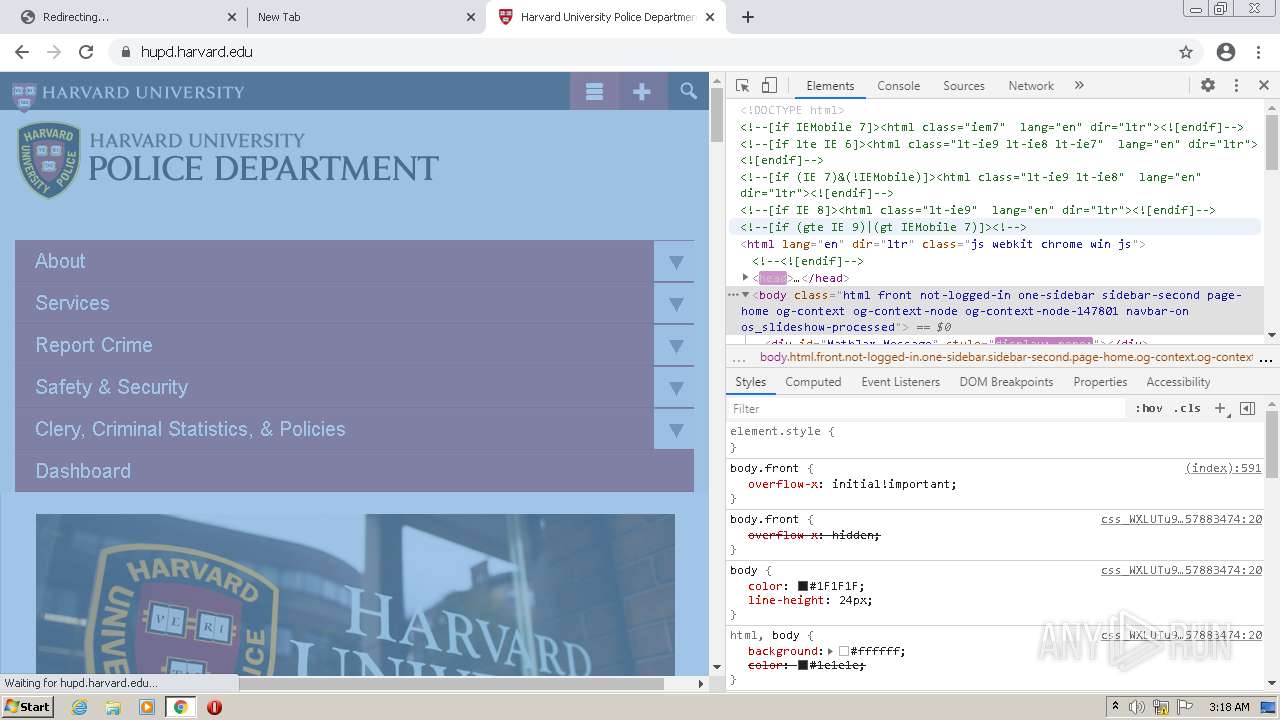This screenshot has height=720, width=1280.
Task: Open the Report Crime link
Action: tap(94, 345)
